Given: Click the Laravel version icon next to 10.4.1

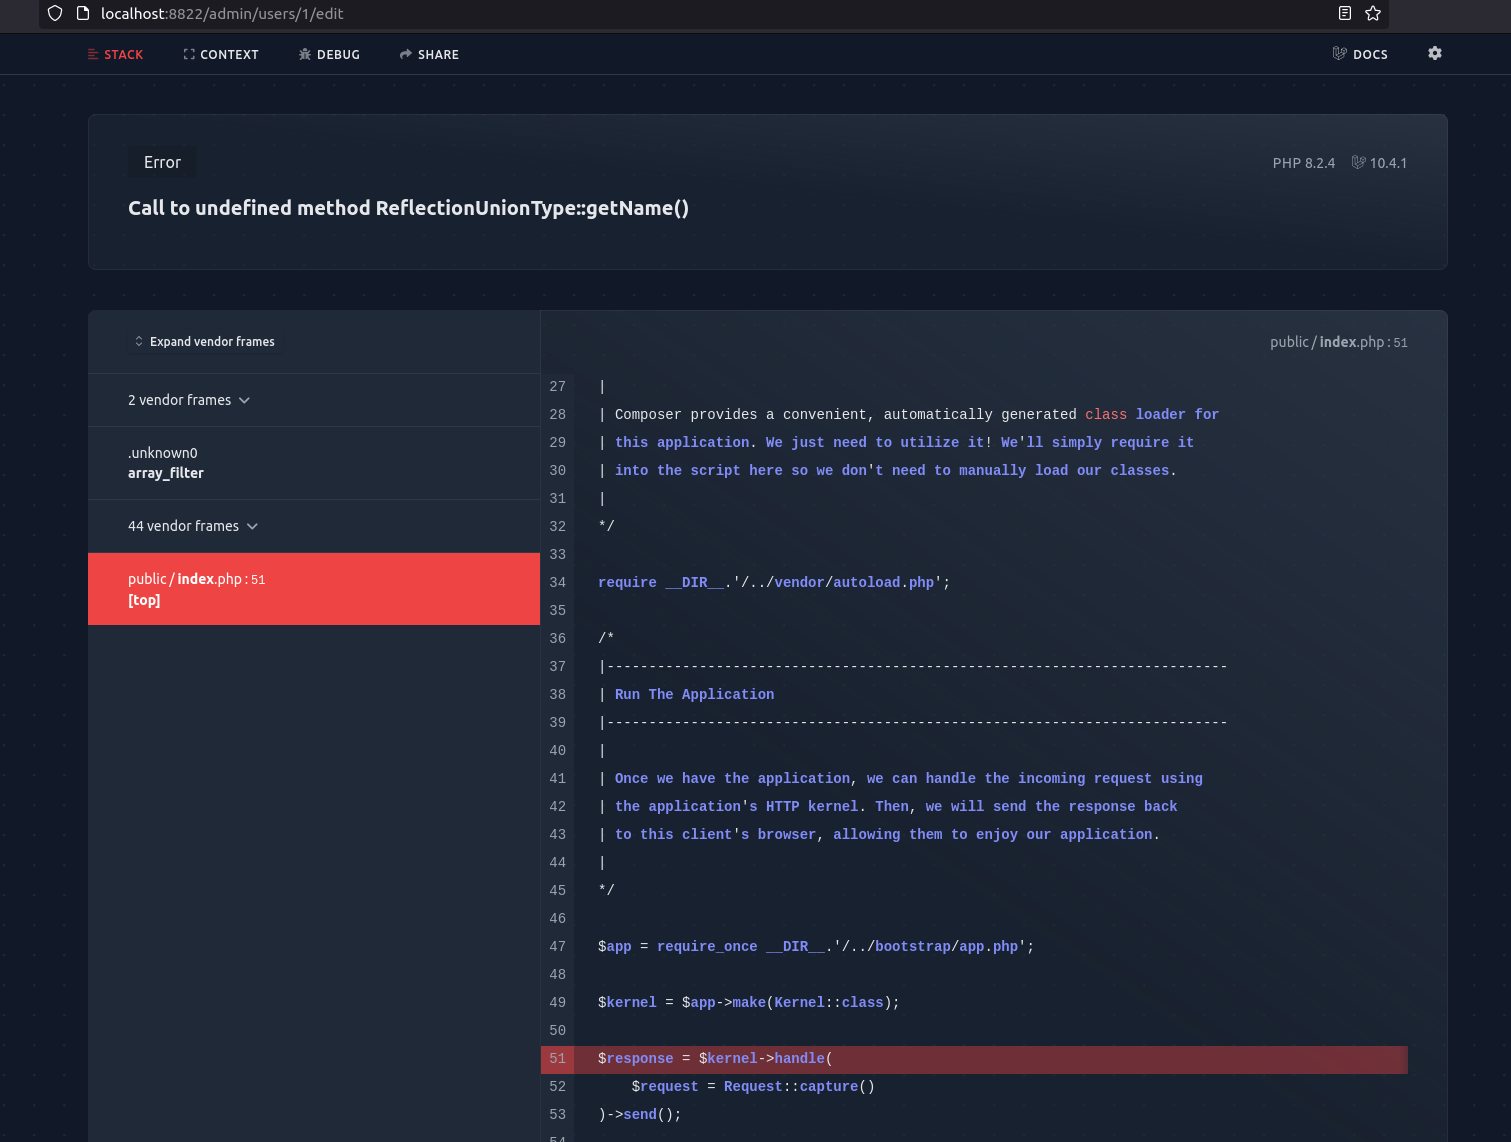Looking at the screenshot, I should (x=1357, y=162).
